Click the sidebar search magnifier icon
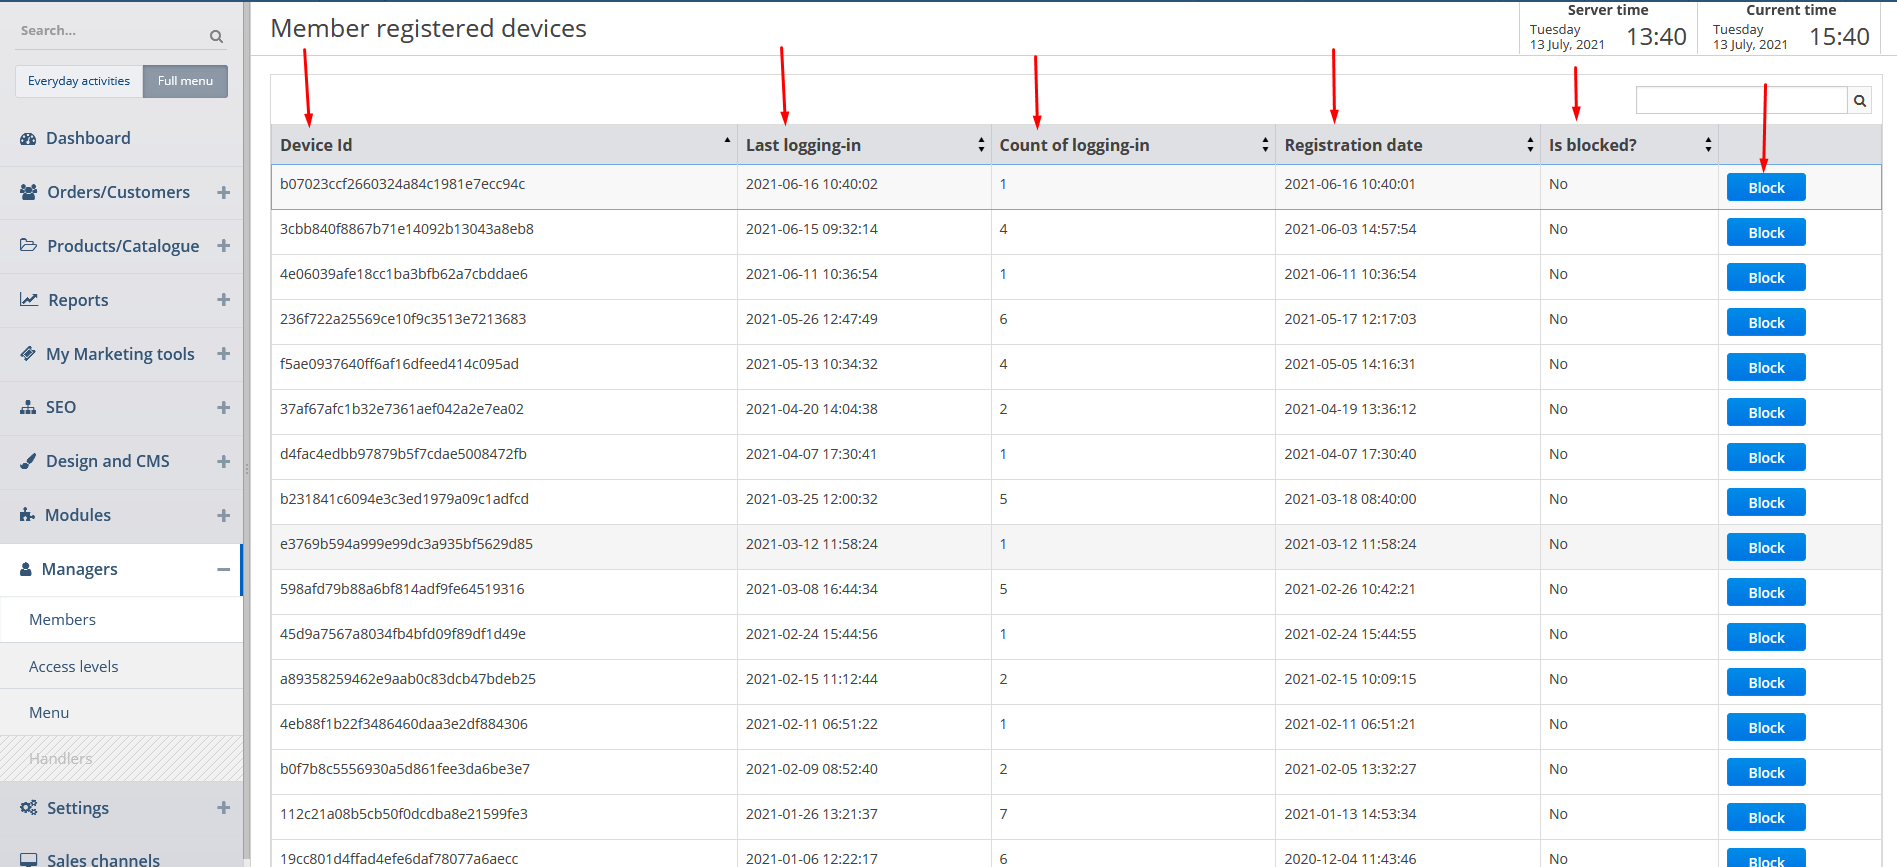This screenshot has width=1897, height=867. pyautogui.click(x=216, y=37)
